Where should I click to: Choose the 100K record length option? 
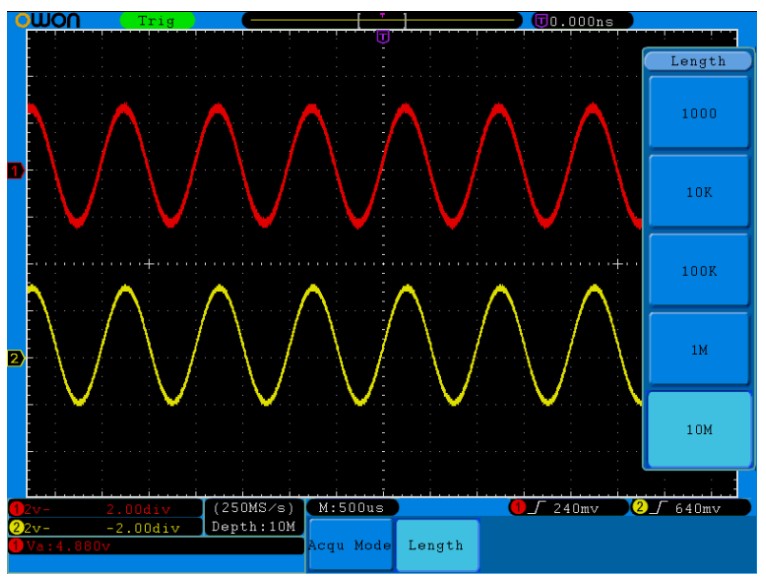pyautogui.click(x=699, y=270)
